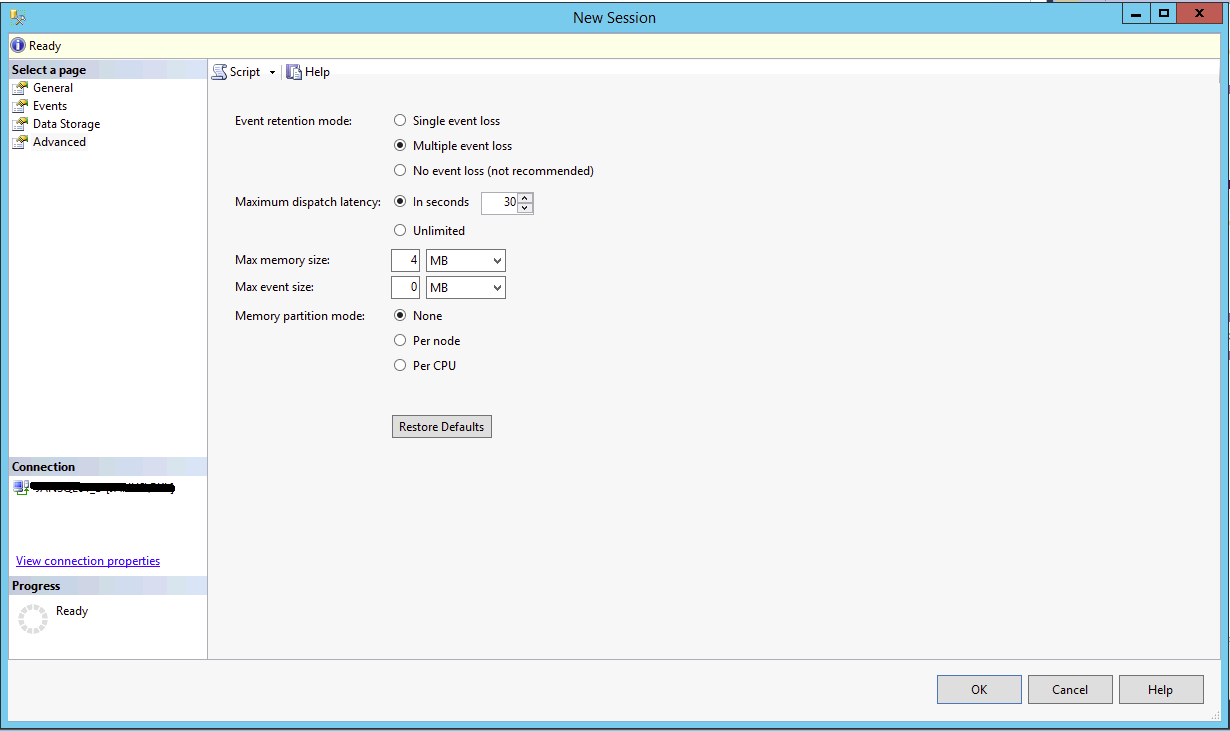The height and width of the screenshot is (731, 1230).
Task: Click the Max memory size input field
Action: pos(406,261)
